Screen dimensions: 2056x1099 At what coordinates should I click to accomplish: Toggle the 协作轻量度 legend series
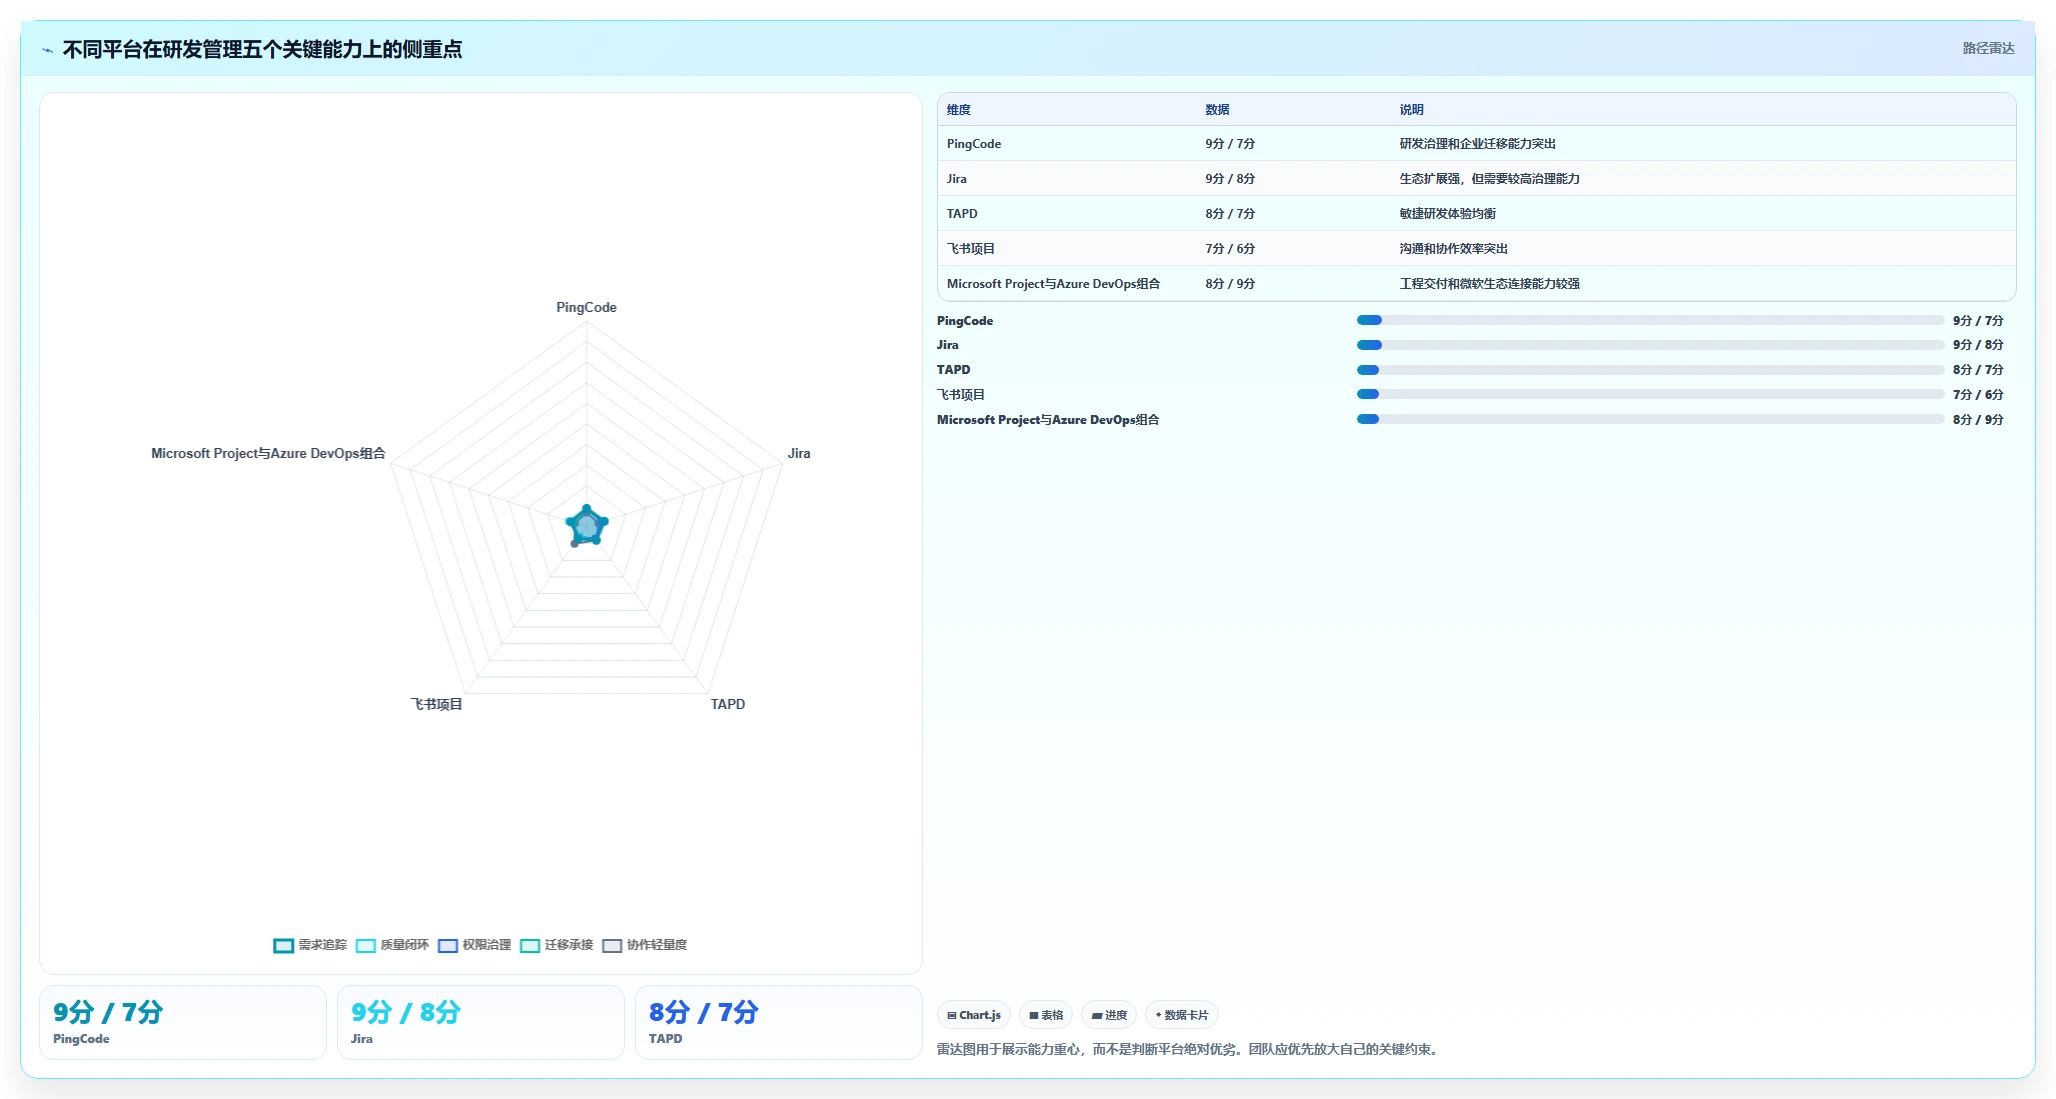pos(645,945)
